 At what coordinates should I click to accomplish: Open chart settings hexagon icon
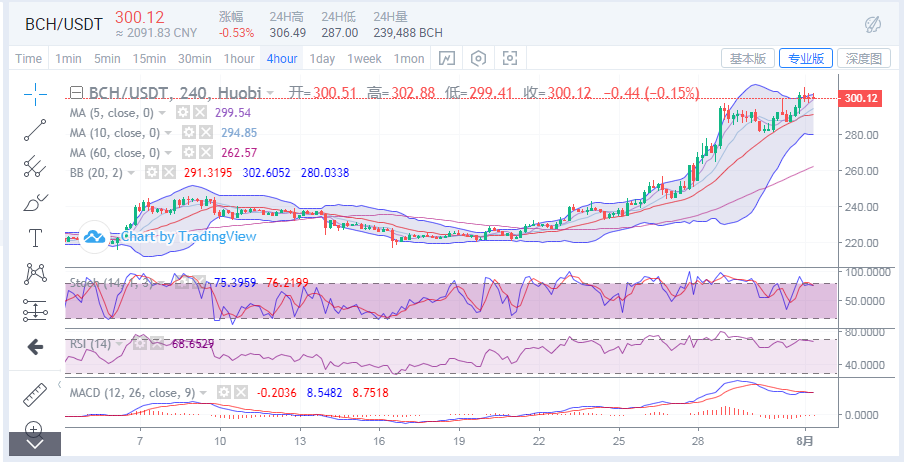(x=479, y=58)
